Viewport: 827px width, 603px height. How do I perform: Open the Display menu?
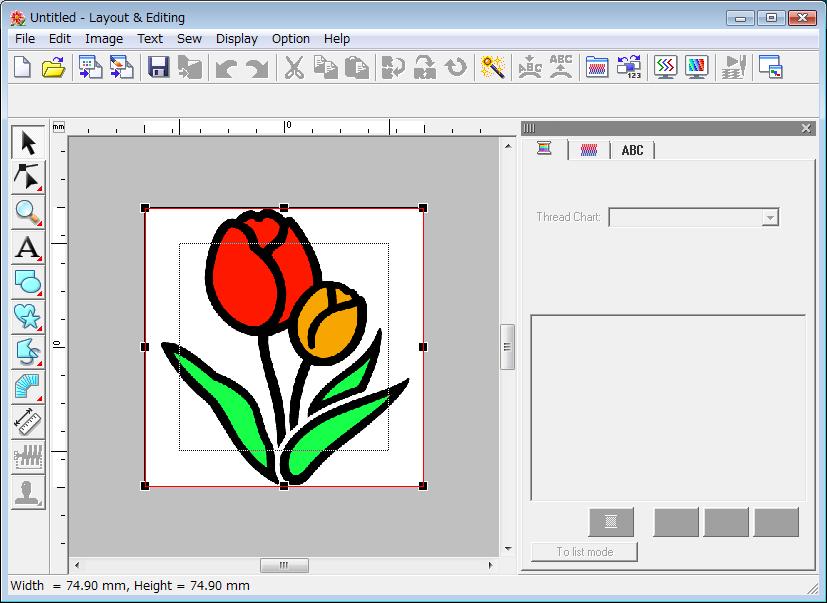click(237, 39)
